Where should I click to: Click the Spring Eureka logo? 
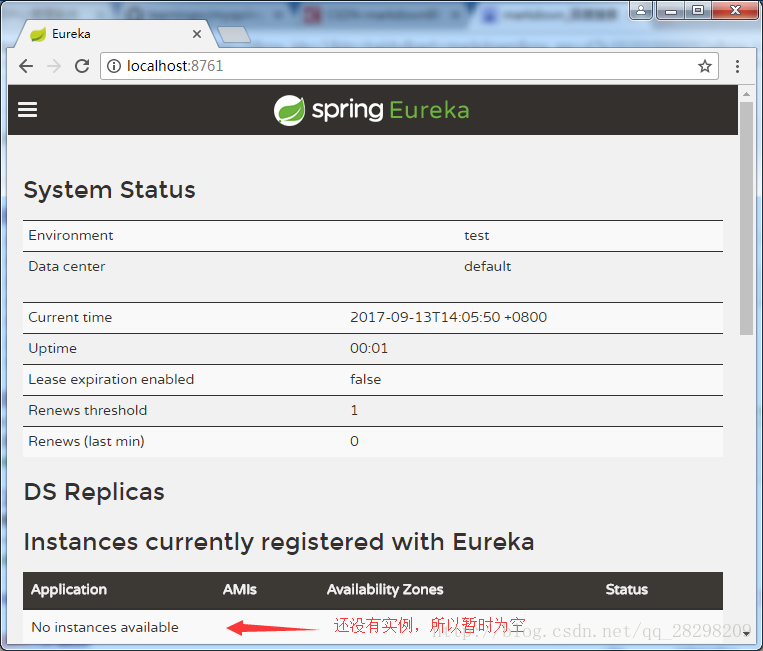coord(372,110)
